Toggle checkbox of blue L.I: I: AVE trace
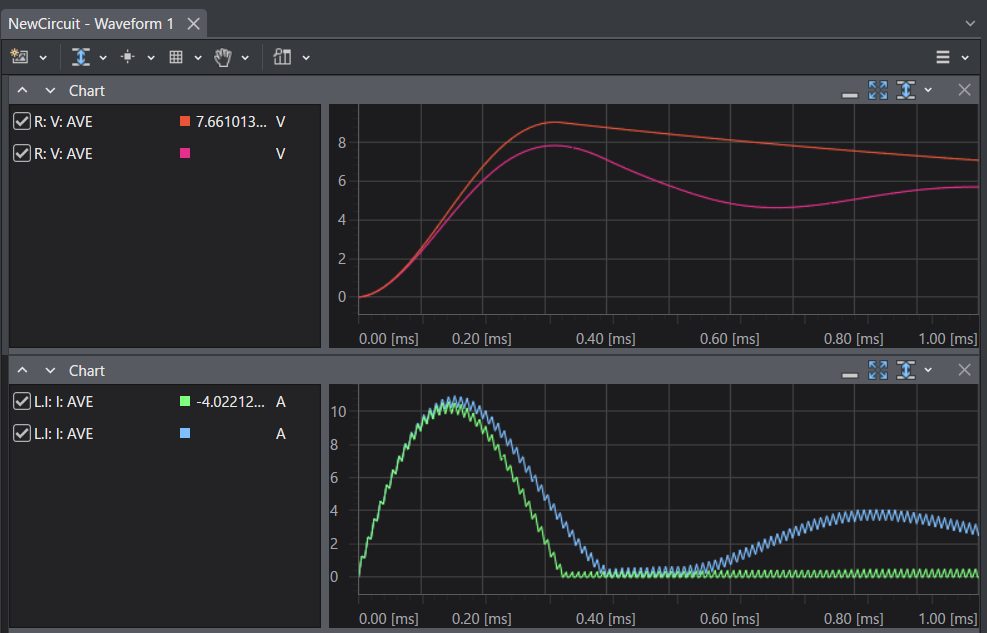Screen dimensions: 987x633 coord(21,433)
